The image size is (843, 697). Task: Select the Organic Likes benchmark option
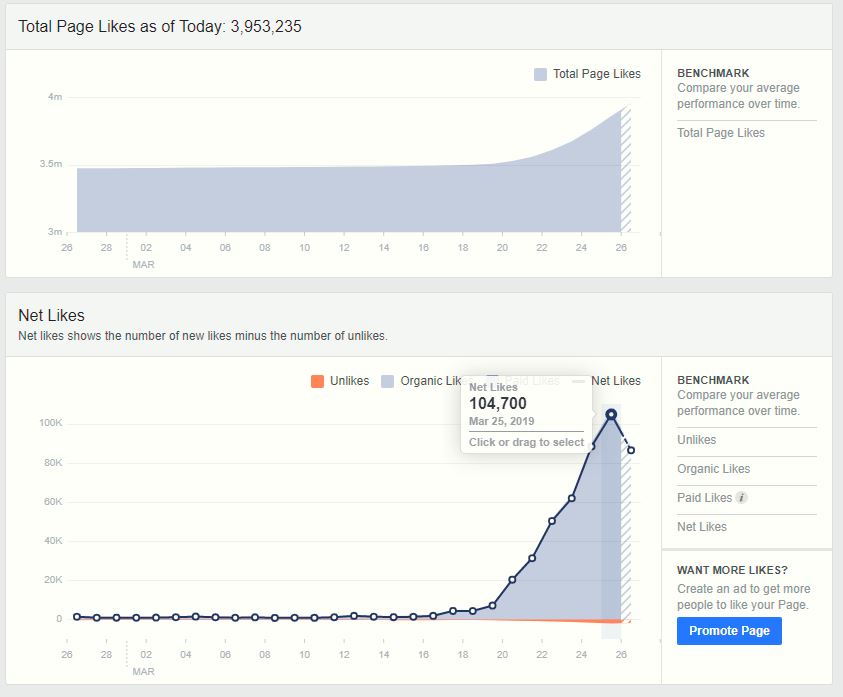pos(713,469)
